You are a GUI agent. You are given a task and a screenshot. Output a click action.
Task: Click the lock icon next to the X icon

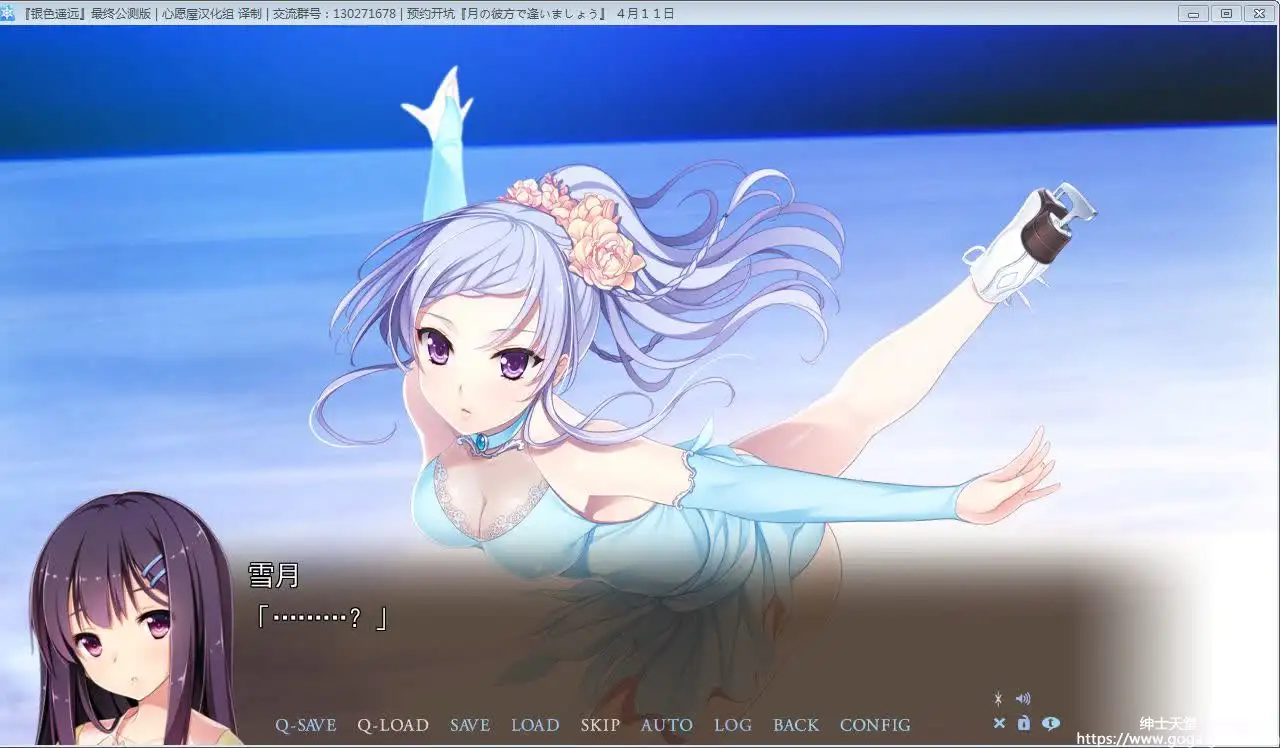pos(1023,723)
